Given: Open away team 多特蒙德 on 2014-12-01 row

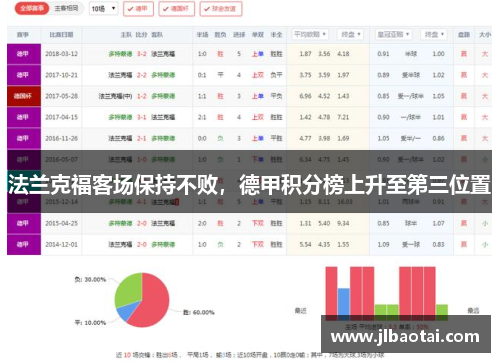Looking at the screenshot, I should click(x=163, y=245).
